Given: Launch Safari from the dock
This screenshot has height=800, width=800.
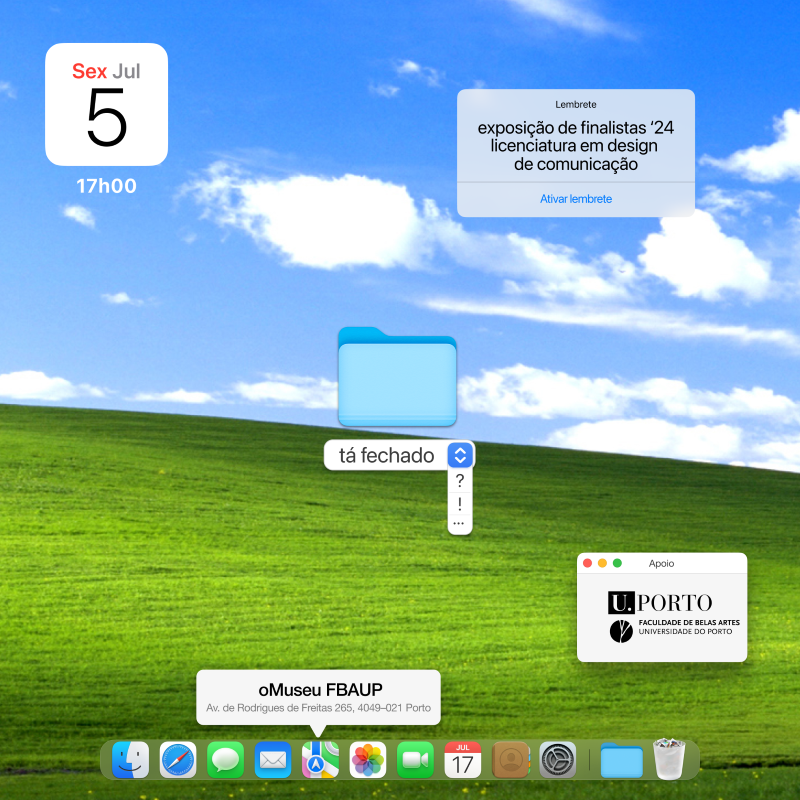Looking at the screenshot, I should [178, 760].
